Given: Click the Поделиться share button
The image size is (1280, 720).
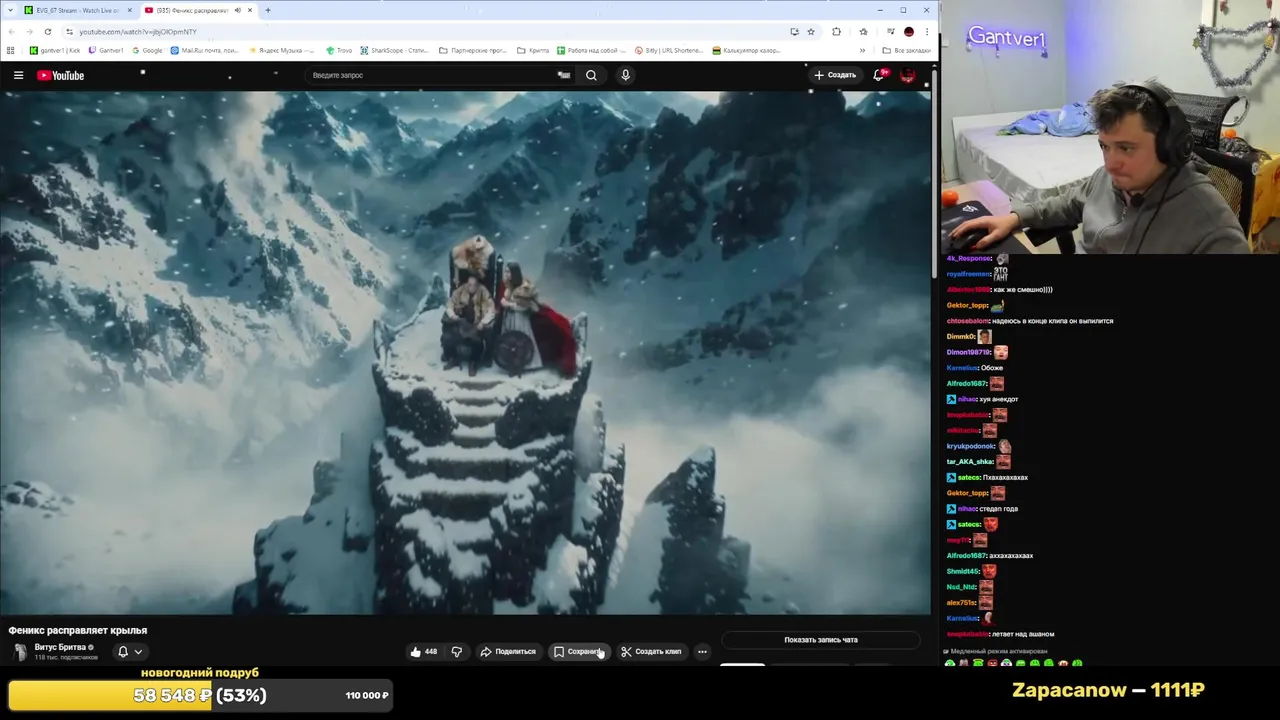Looking at the screenshot, I should (x=508, y=652).
